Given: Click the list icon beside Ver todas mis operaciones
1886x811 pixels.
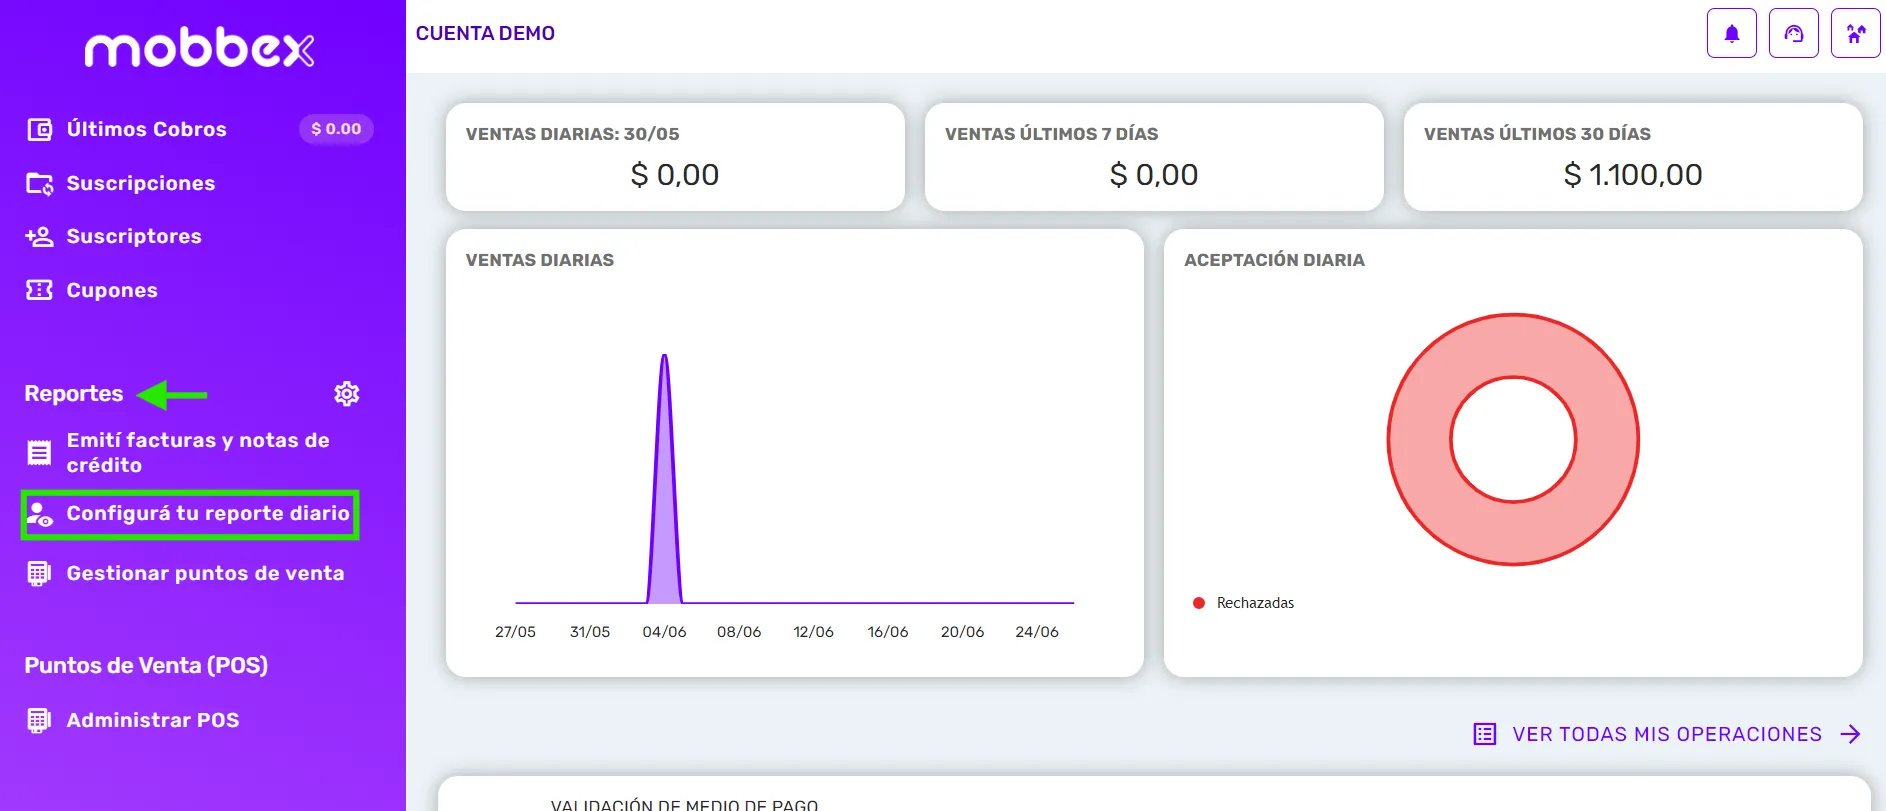Looking at the screenshot, I should tap(1485, 734).
